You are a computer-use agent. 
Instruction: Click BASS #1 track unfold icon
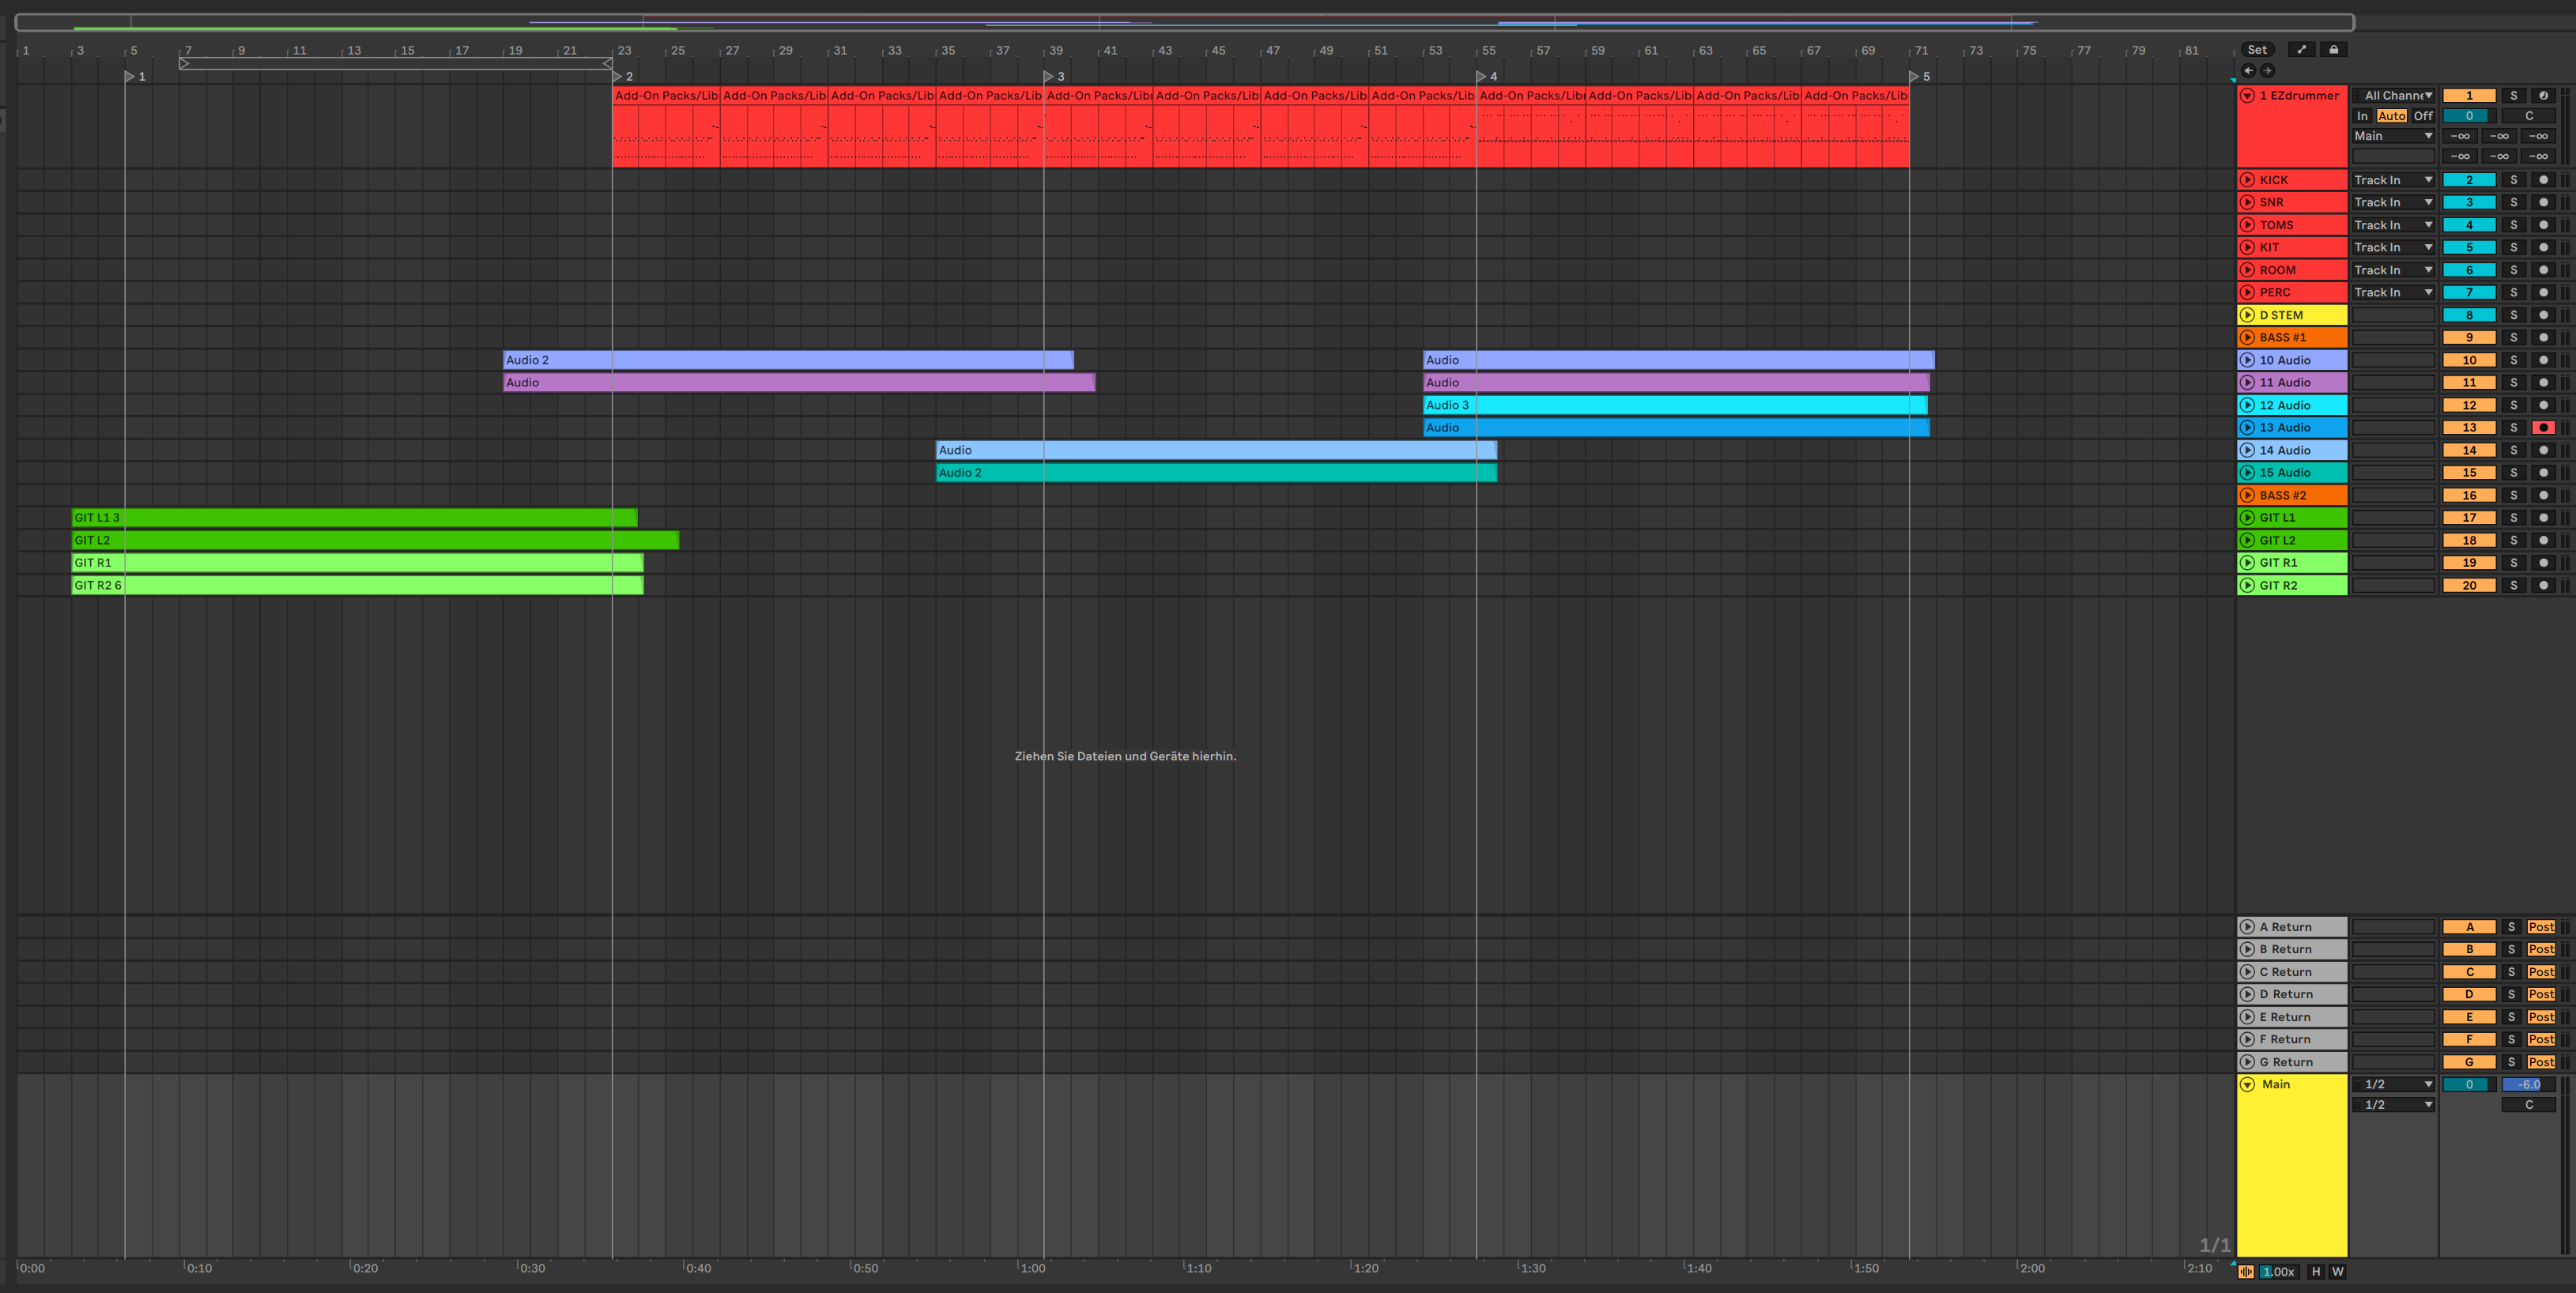[x=2247, y=337]
